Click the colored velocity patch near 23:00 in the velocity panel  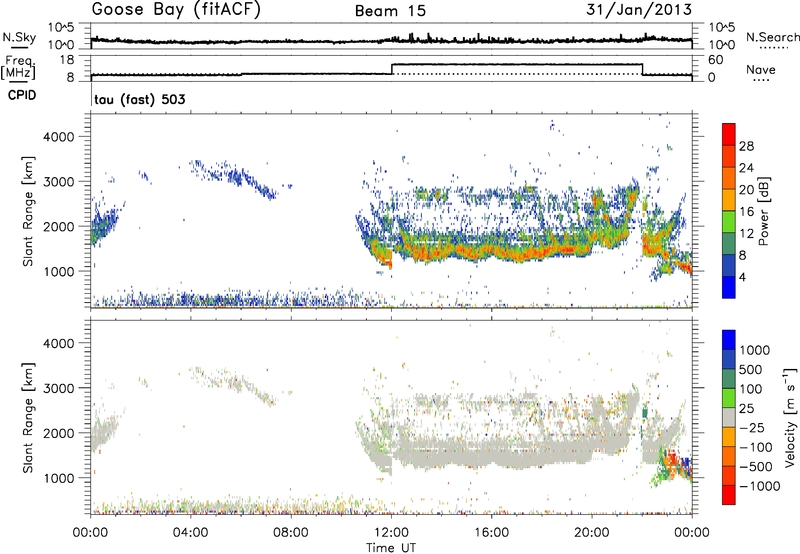tap(672, 465)
